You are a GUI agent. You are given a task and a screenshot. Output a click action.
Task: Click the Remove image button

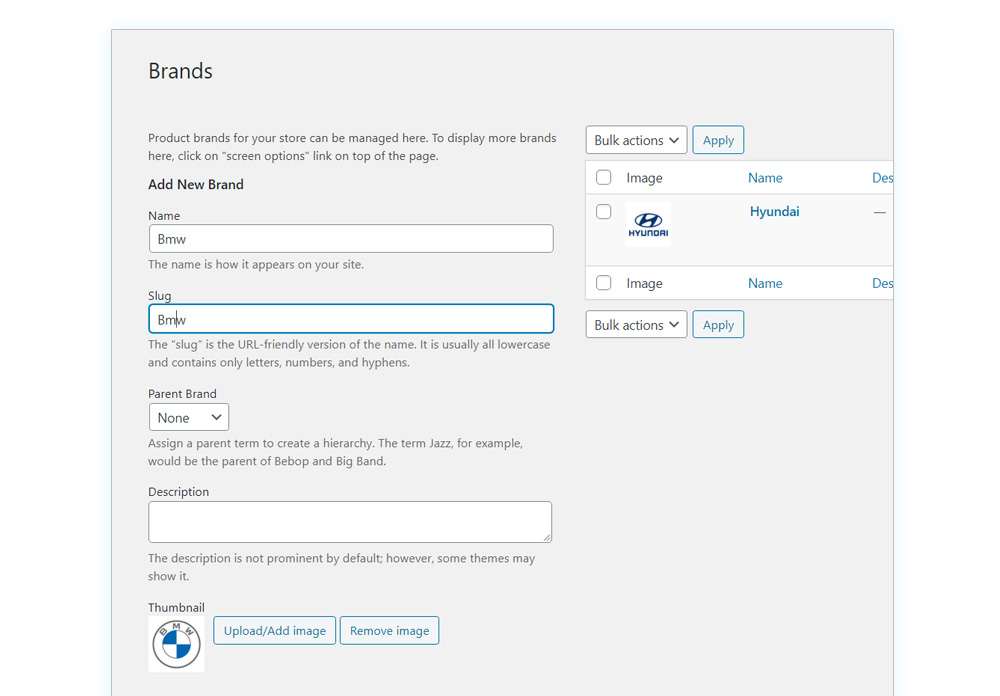pyautogui.click(x=389, y=630)
